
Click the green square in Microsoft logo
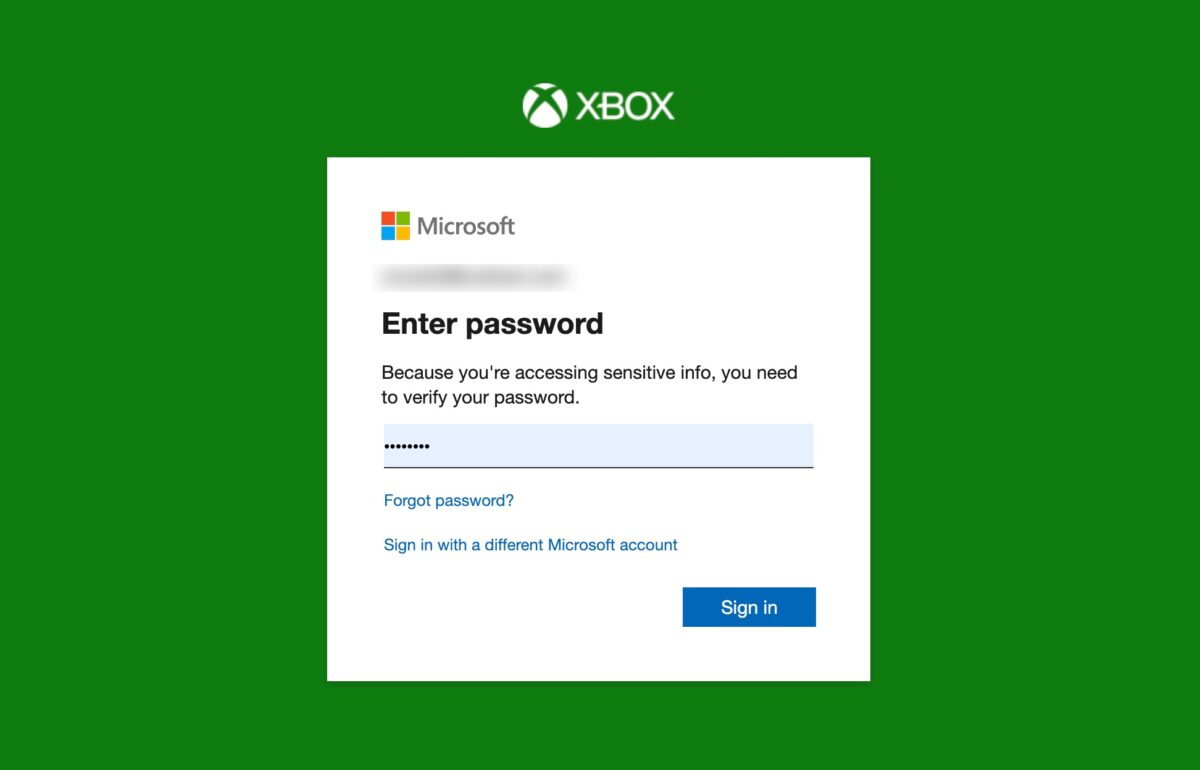pyautogui.click(x=403, y=218)
